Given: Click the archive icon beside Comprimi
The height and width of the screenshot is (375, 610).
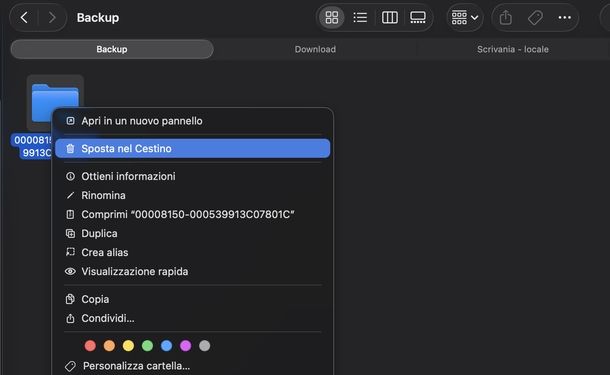Looking at the screenshot, I should tap(70, 214).
